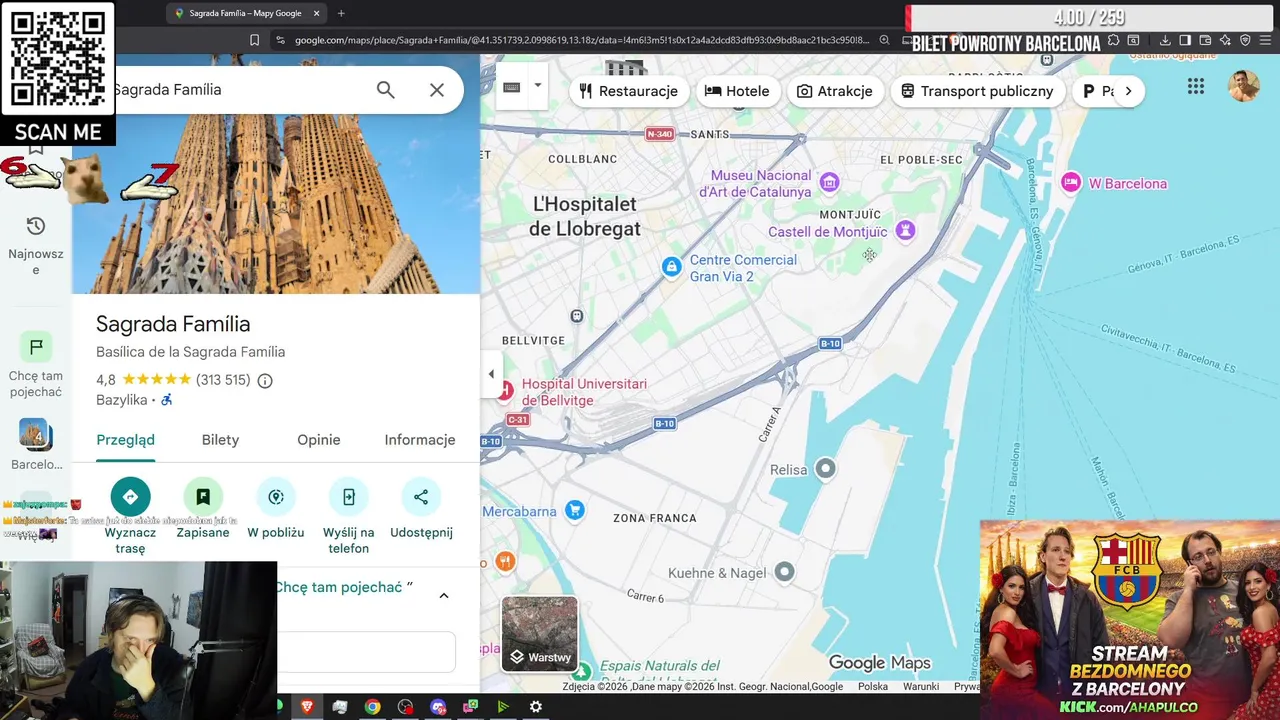Click the Centre Comercial Gran Via 2 marker

click(x=672, y=267)
